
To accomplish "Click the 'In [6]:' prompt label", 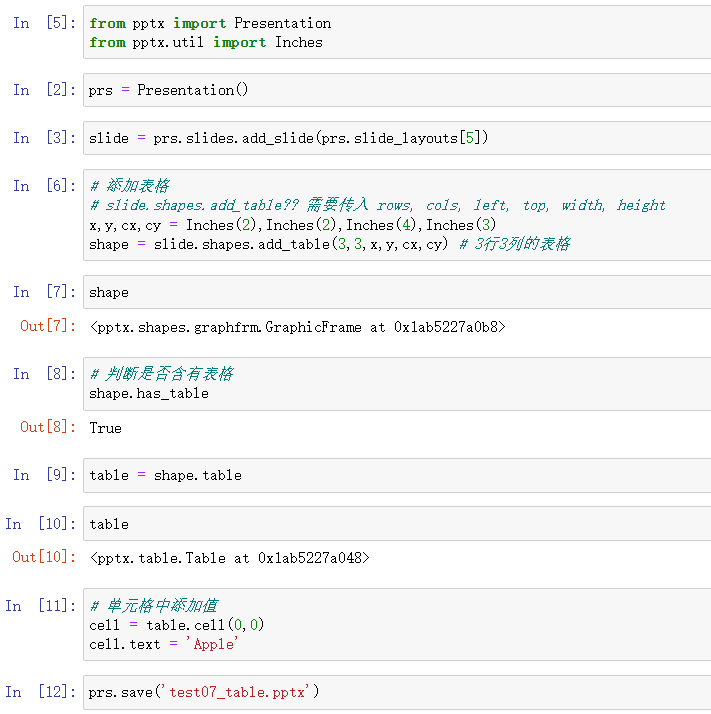I will coord(45,186).
